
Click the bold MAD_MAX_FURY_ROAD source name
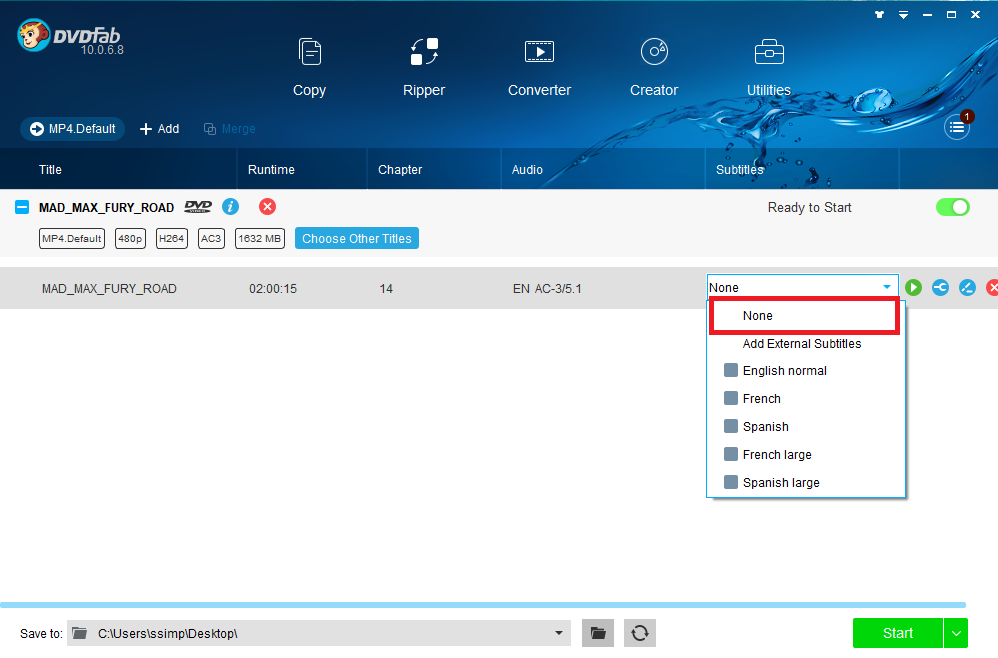(106, 207)
